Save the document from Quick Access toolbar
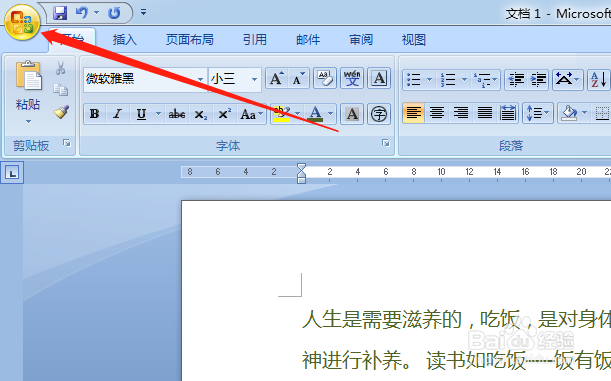The image size is (611, 381). click(x=60, y=13)
